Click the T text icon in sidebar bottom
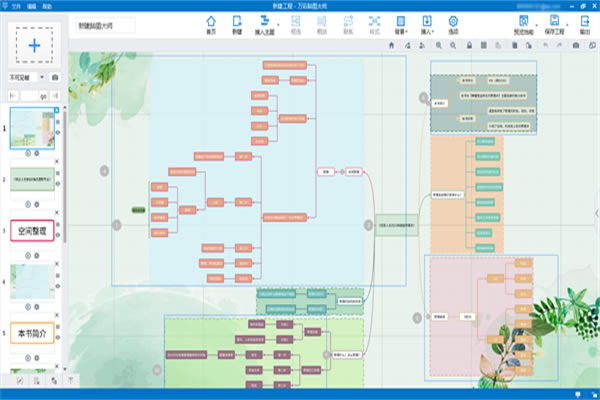The width and height of the screenshot is (600, 400). 70,380
